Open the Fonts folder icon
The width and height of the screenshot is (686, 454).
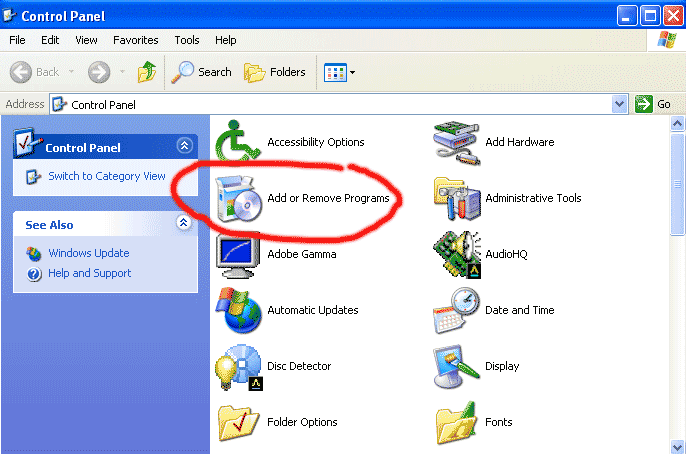[456, 423]
